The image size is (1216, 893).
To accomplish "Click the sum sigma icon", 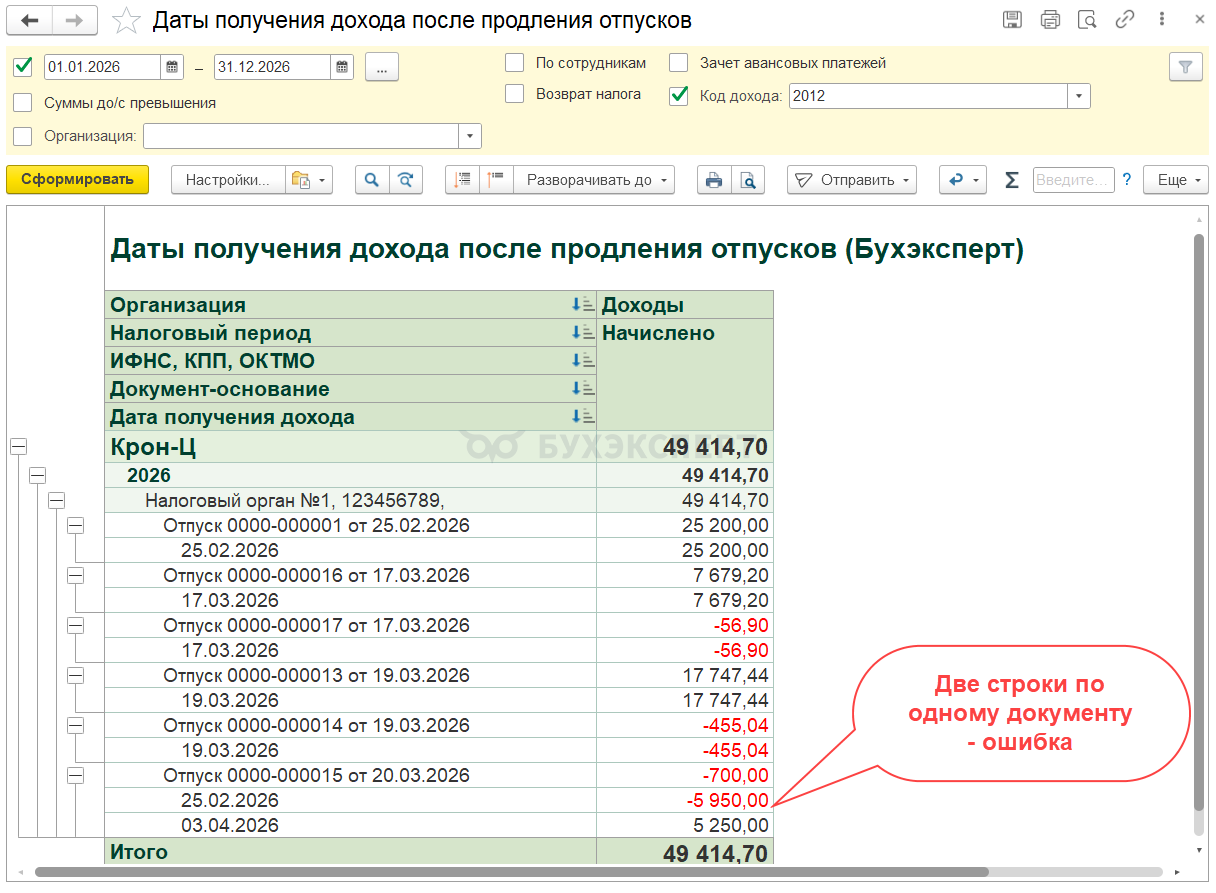I will (1012, 180).
